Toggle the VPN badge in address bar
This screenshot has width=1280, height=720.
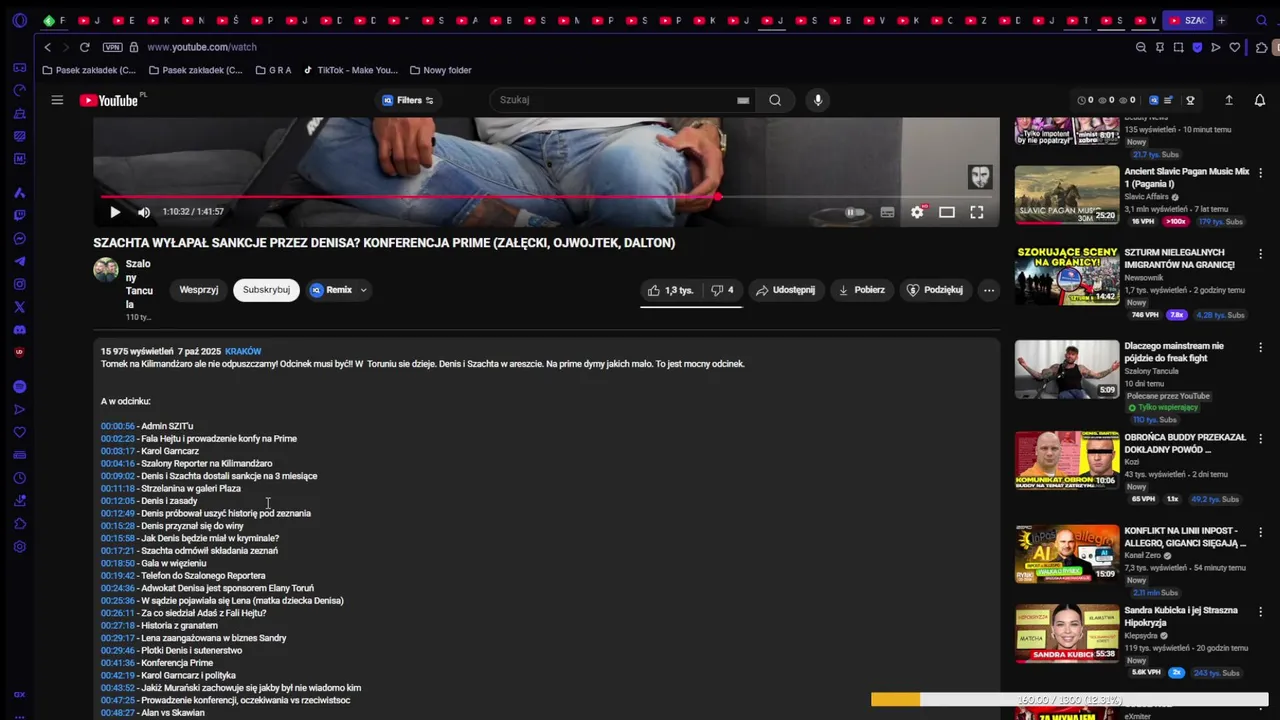click(x=113, y=47)
